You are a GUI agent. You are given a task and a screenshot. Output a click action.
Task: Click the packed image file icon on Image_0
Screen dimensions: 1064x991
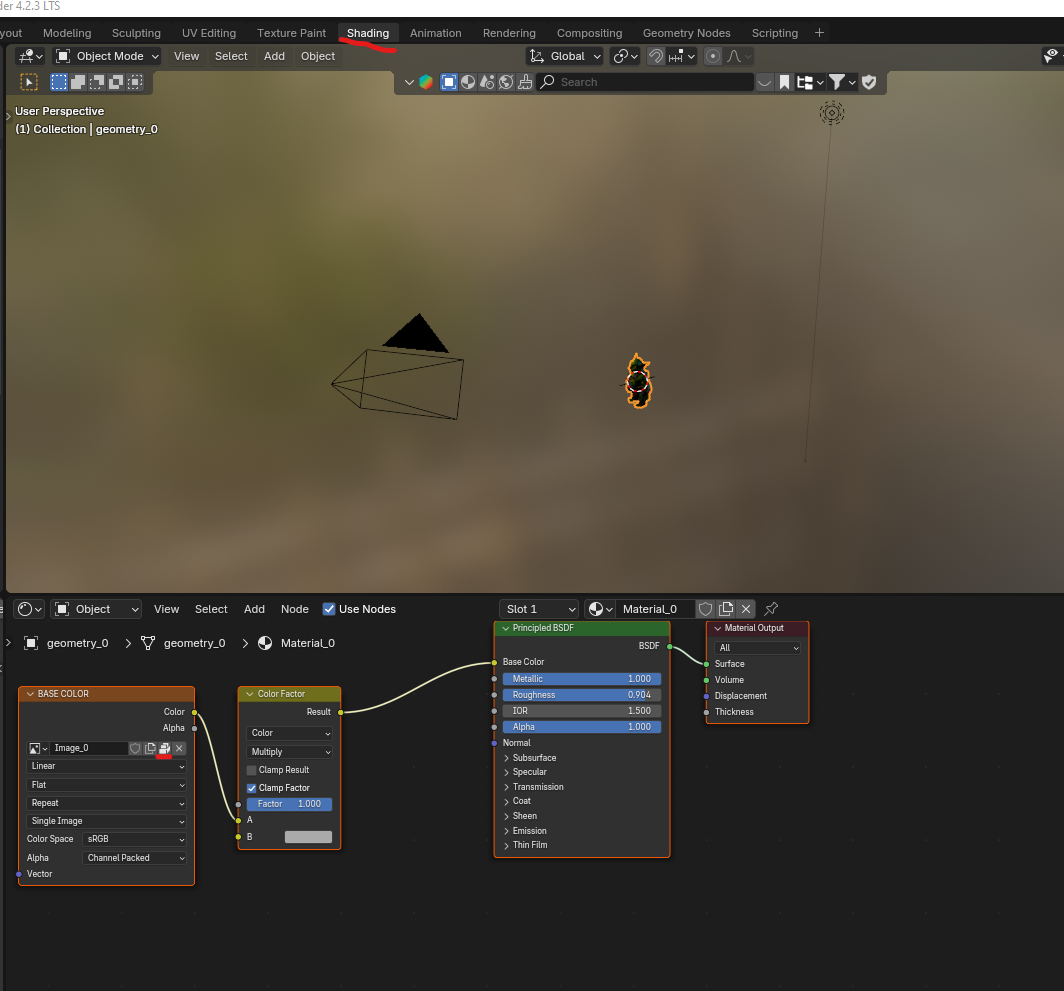point(164,748)
